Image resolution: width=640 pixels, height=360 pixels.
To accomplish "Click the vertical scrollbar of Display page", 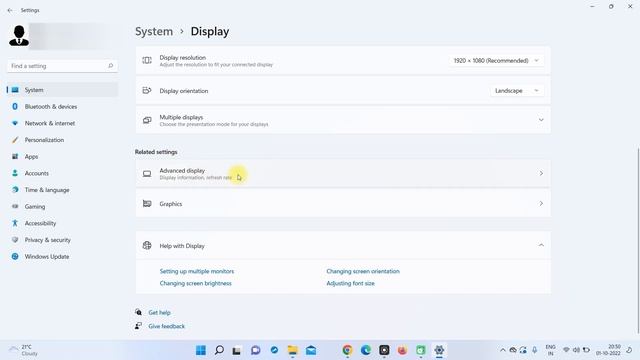I will (x=638, y=241).
